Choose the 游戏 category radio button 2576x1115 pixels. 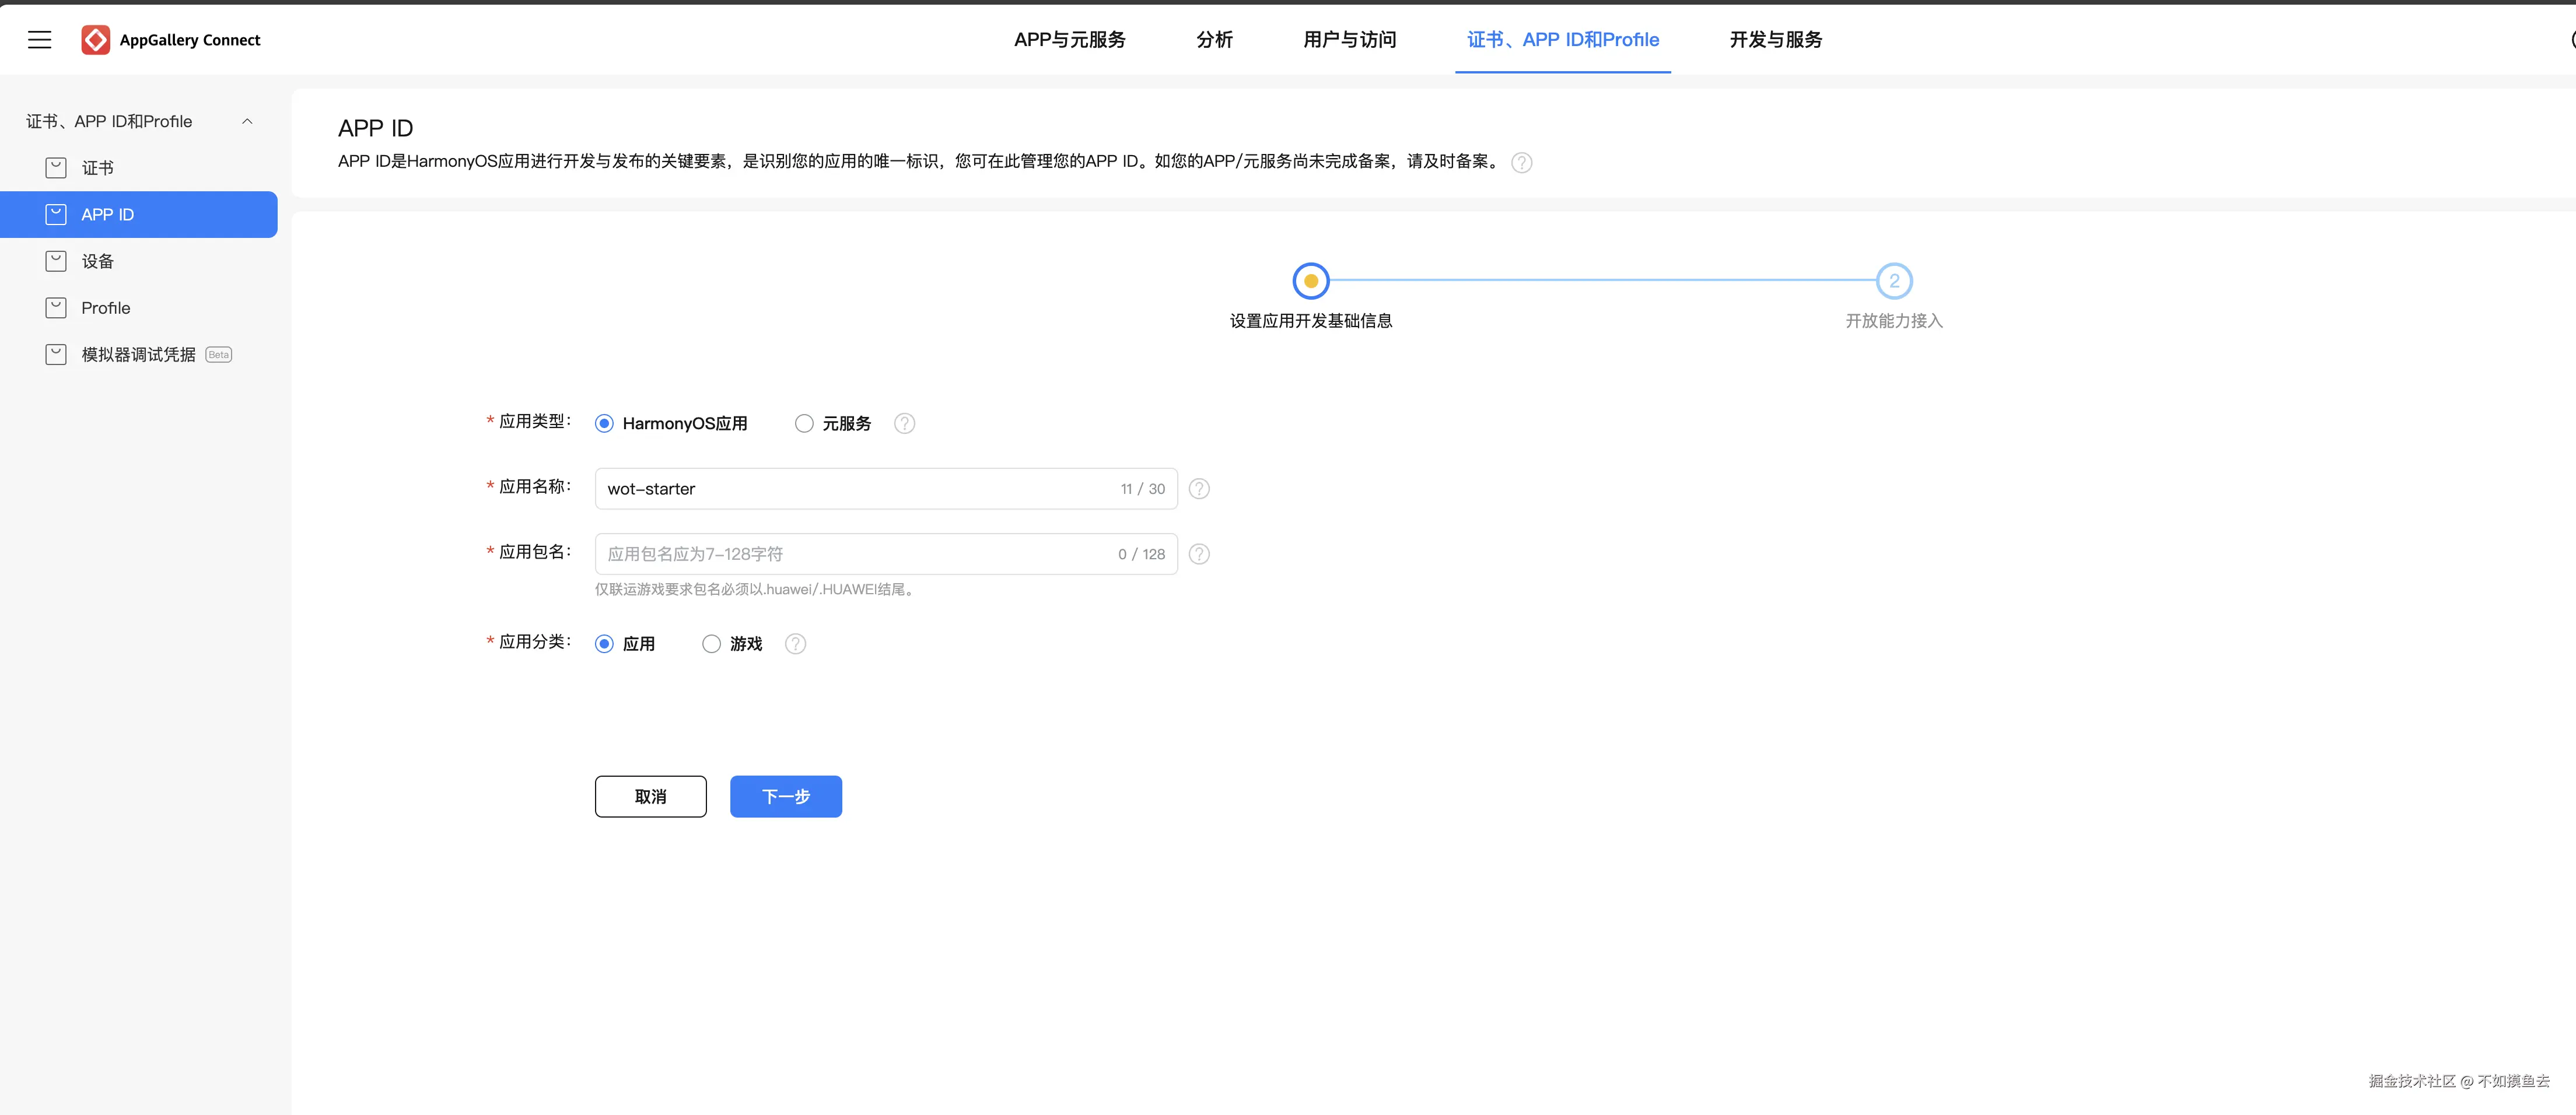coord(711,644)
